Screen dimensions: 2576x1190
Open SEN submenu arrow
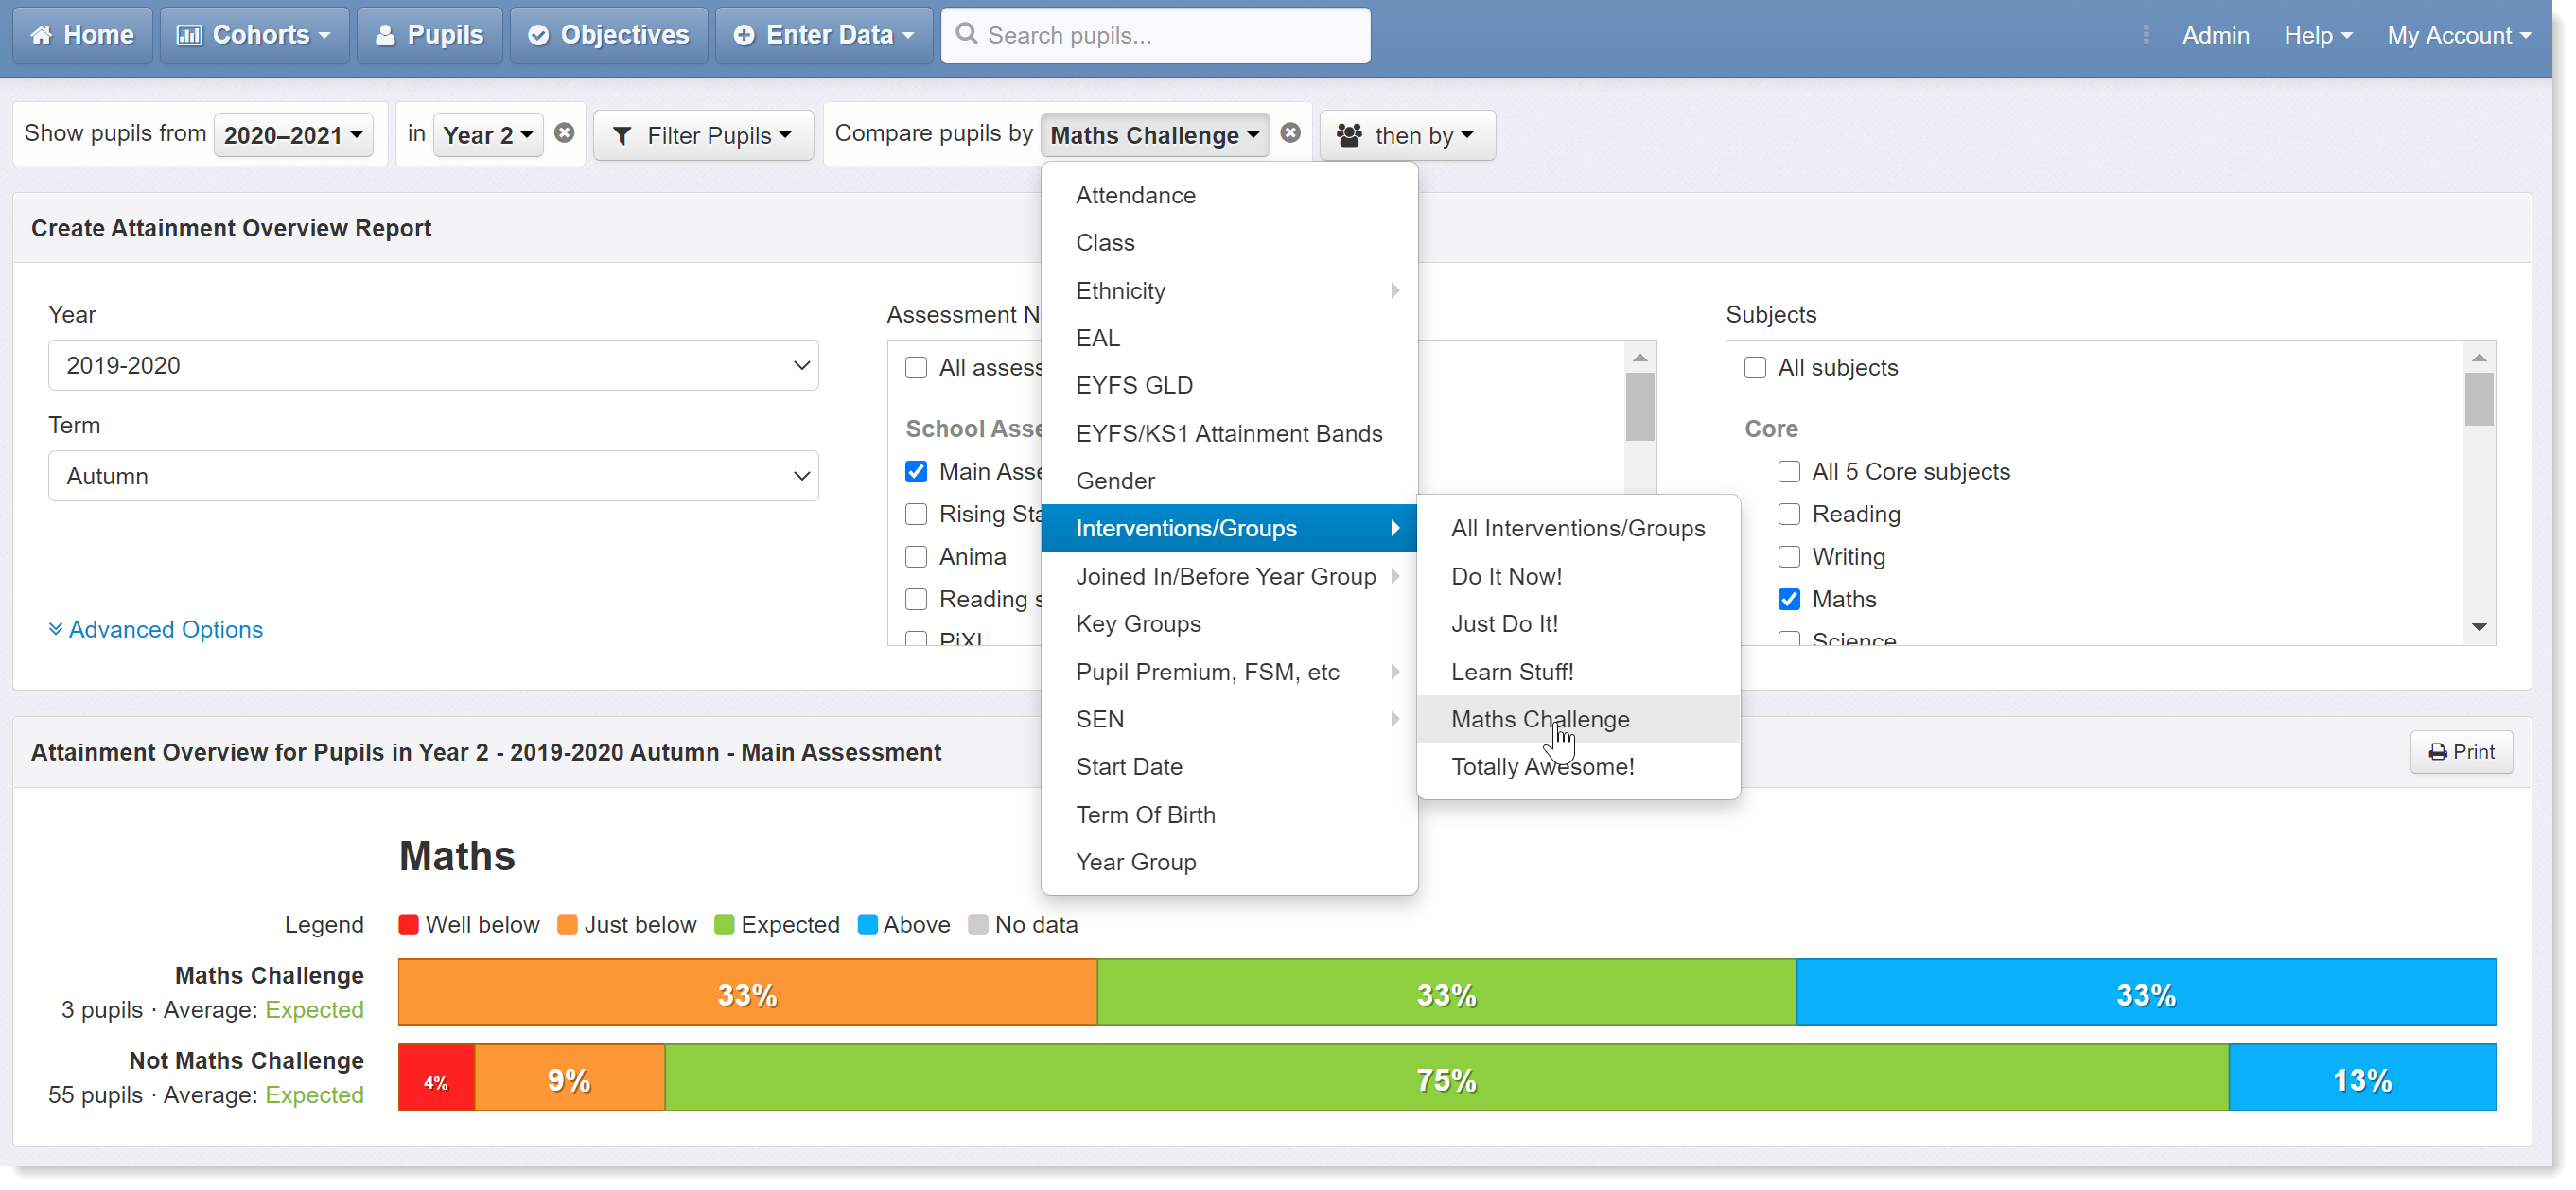[1394, 719]
